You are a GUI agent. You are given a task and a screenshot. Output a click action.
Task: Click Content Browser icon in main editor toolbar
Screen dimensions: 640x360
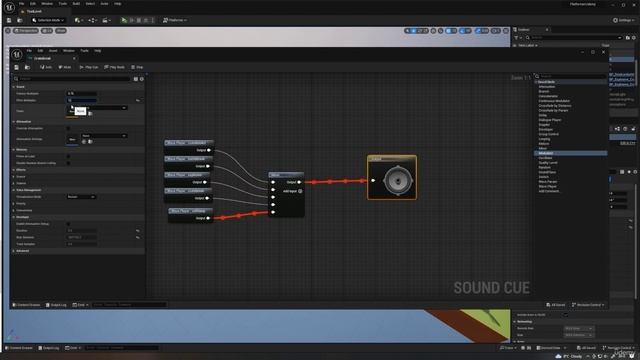point(20,20)
